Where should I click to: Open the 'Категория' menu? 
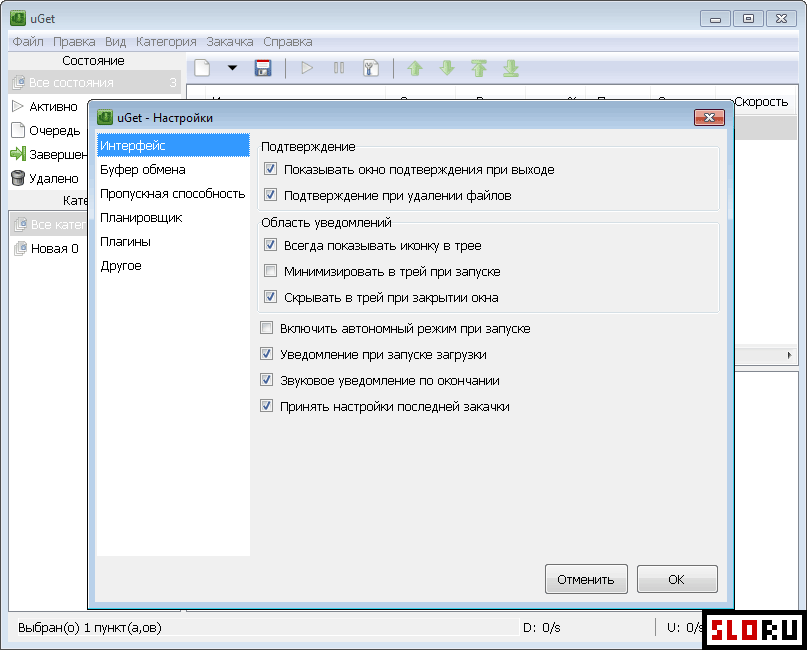point(166,42)
